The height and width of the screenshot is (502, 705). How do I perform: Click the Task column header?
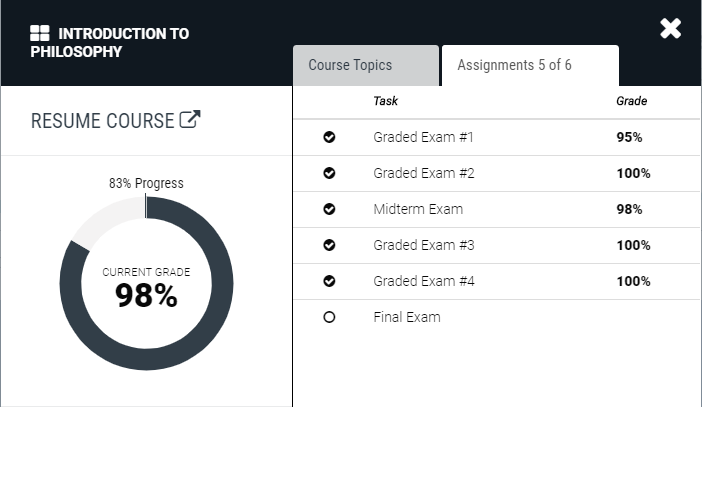(385, 101)
